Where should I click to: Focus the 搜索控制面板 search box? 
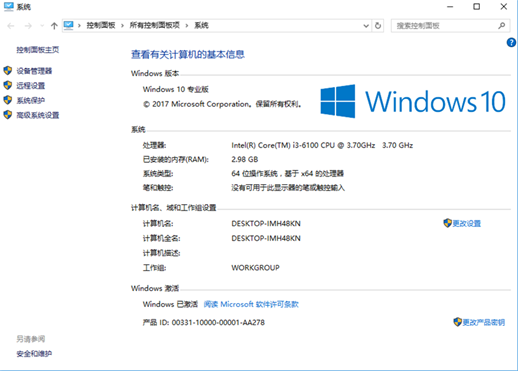[x=450, y=26]
